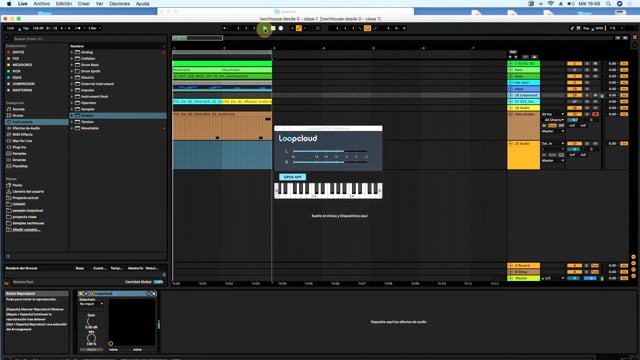Viewport: 640px width, 360px height.
Task: Open the Grooves browser category
Action: click(x=19, y=160)
